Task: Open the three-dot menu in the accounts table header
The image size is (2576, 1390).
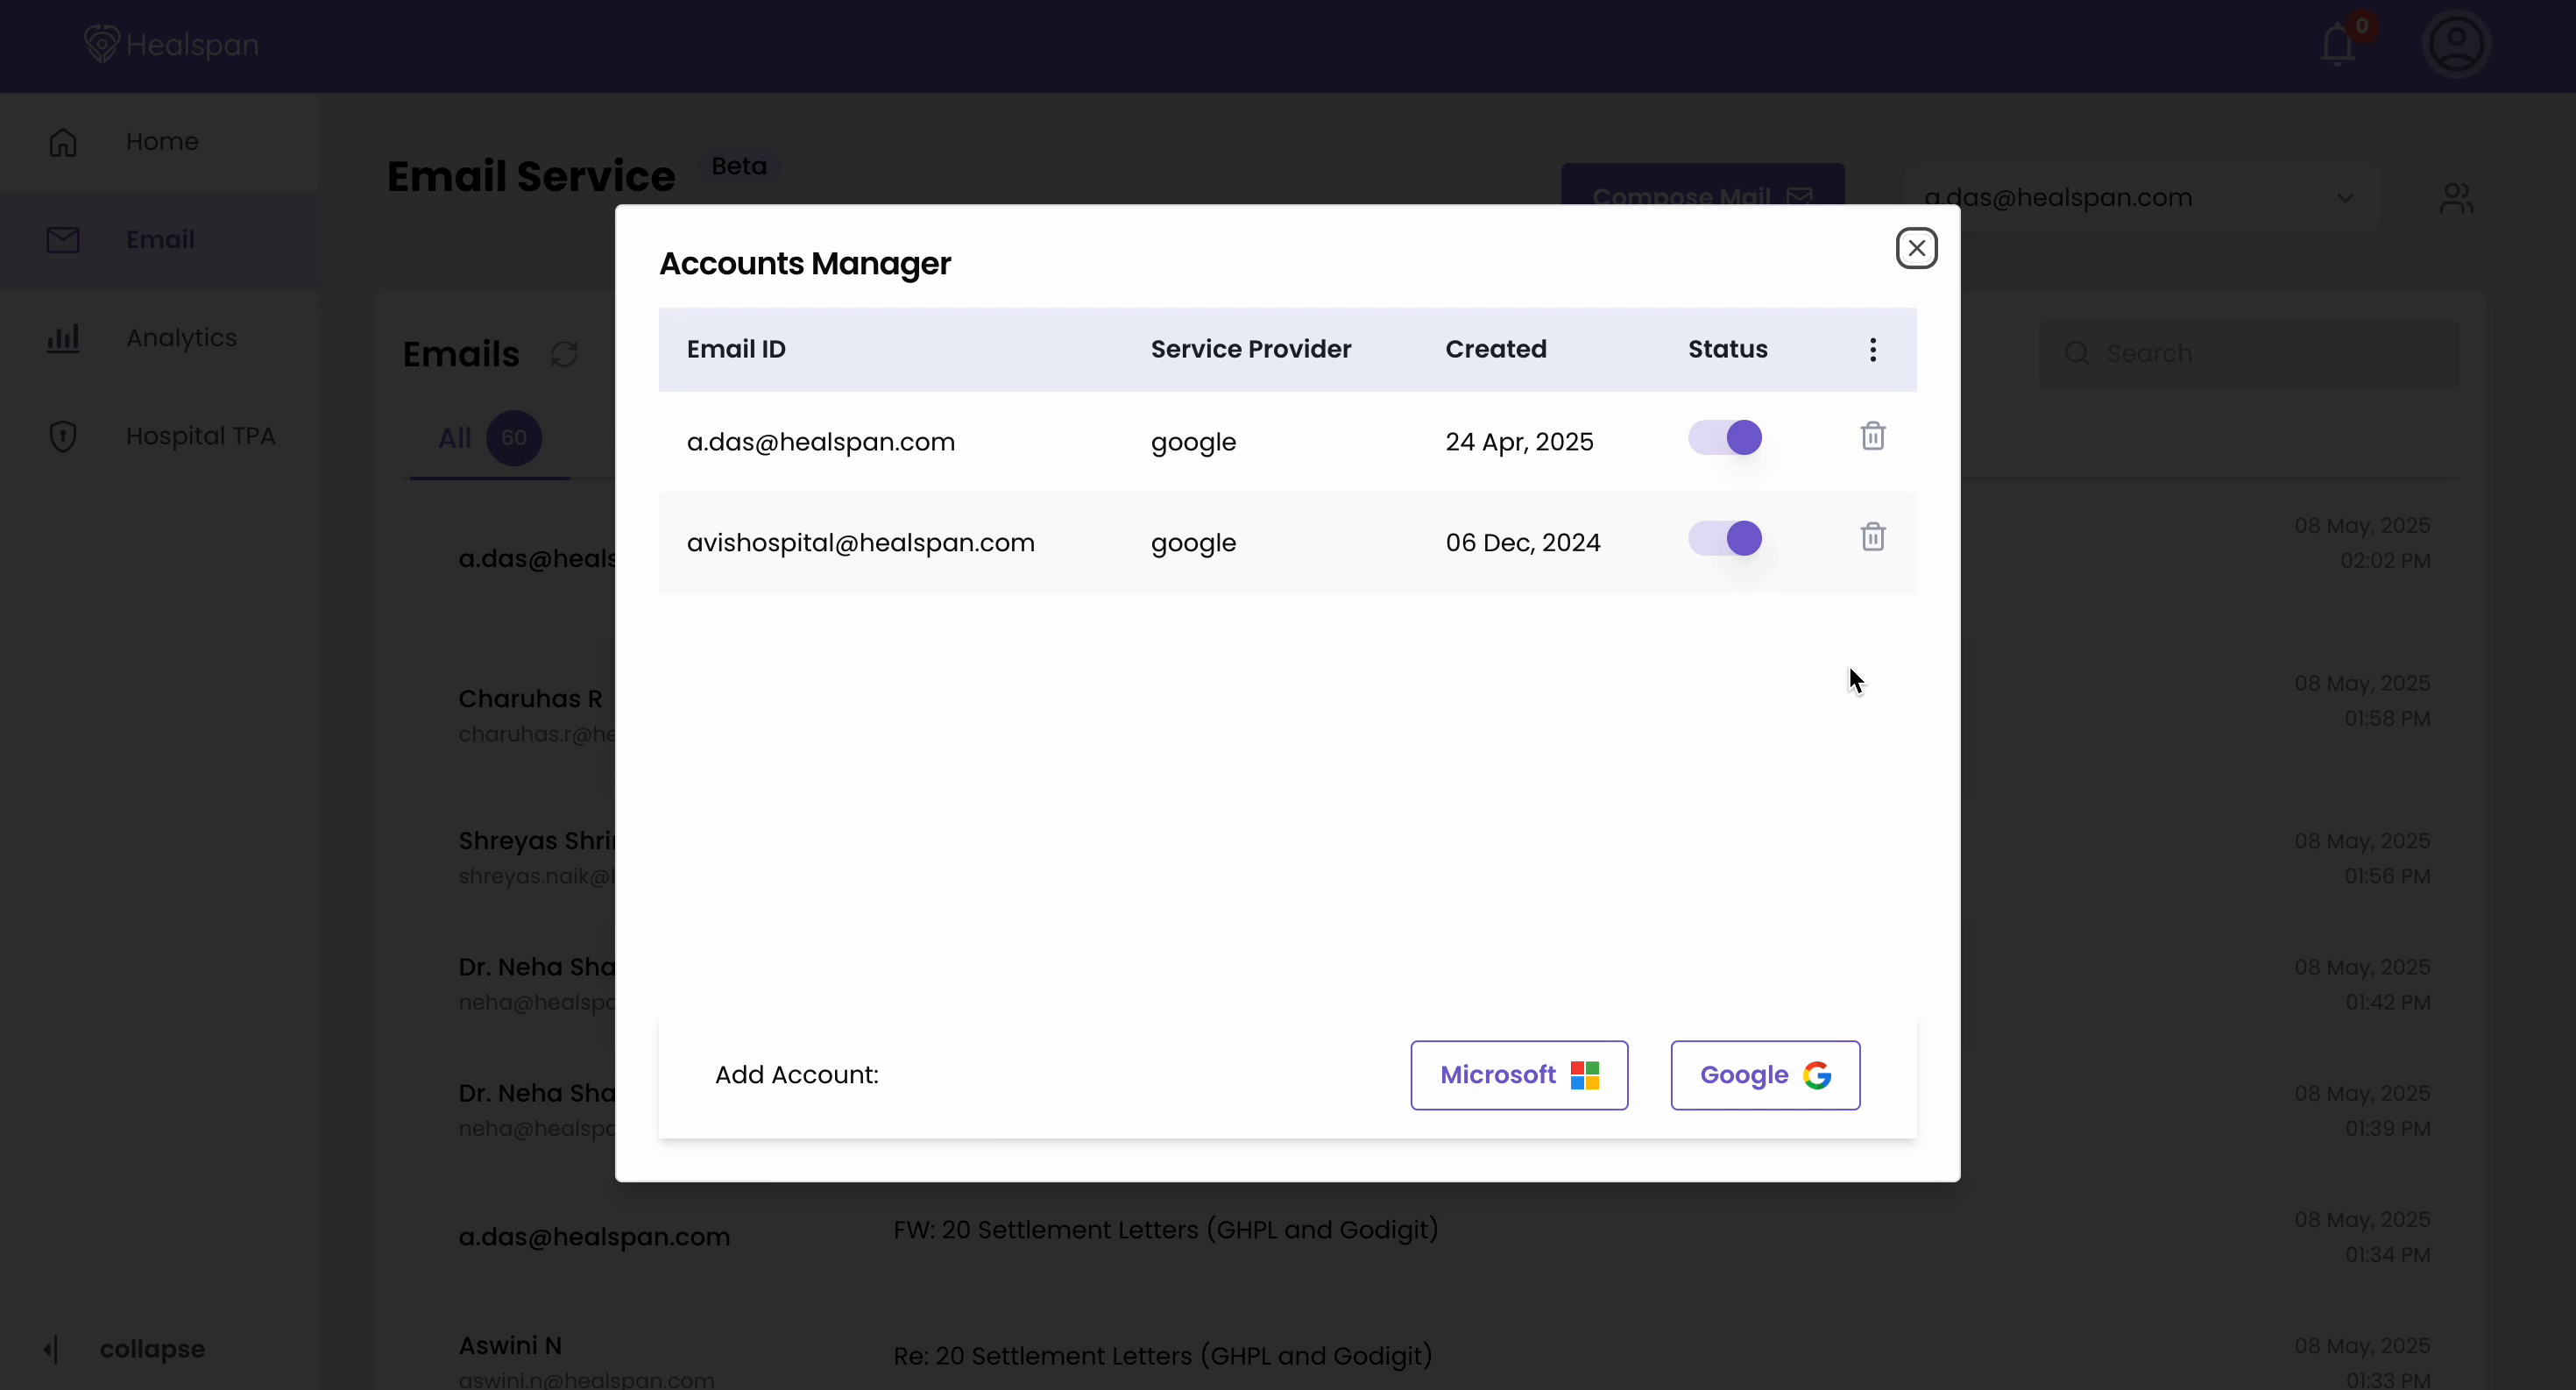Action: [x=1872, y=349]
